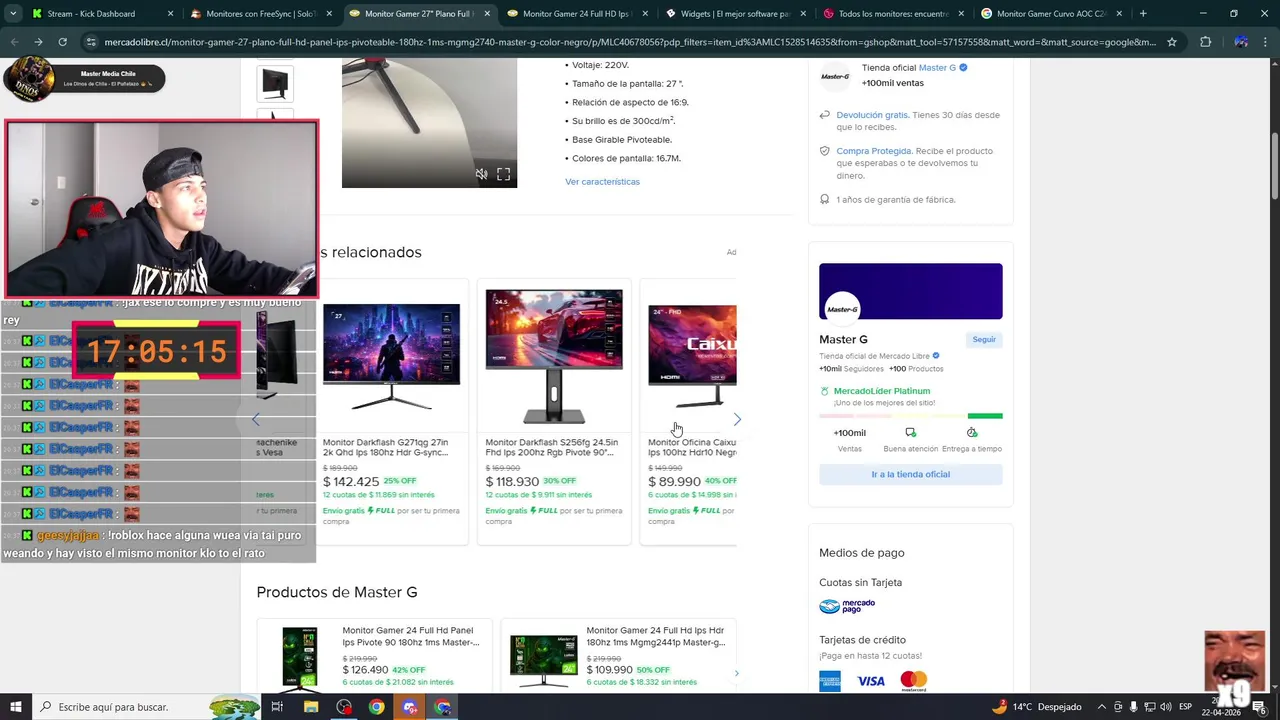Reload the current page
This screenshot has width=1280, height=720.
click(x=62, y=42)
